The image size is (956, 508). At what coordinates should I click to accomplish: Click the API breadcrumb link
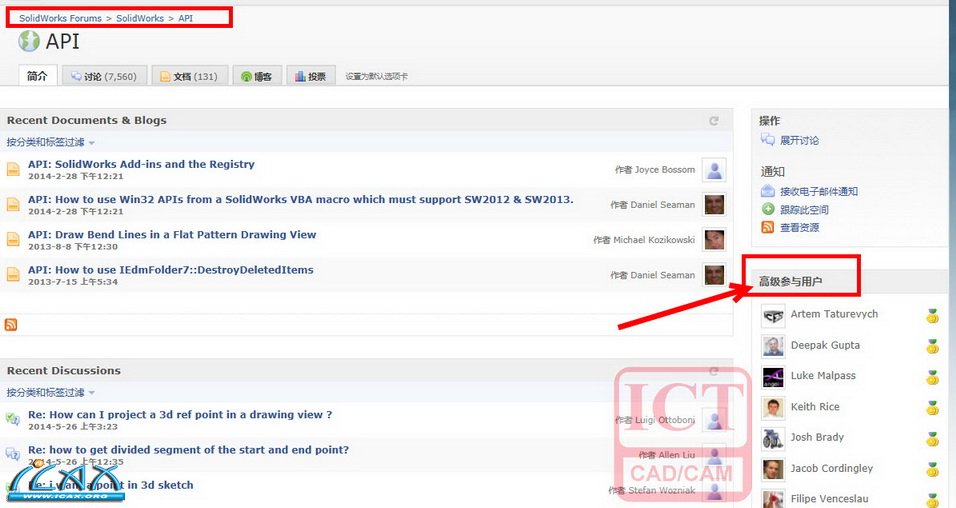[185, 18]
